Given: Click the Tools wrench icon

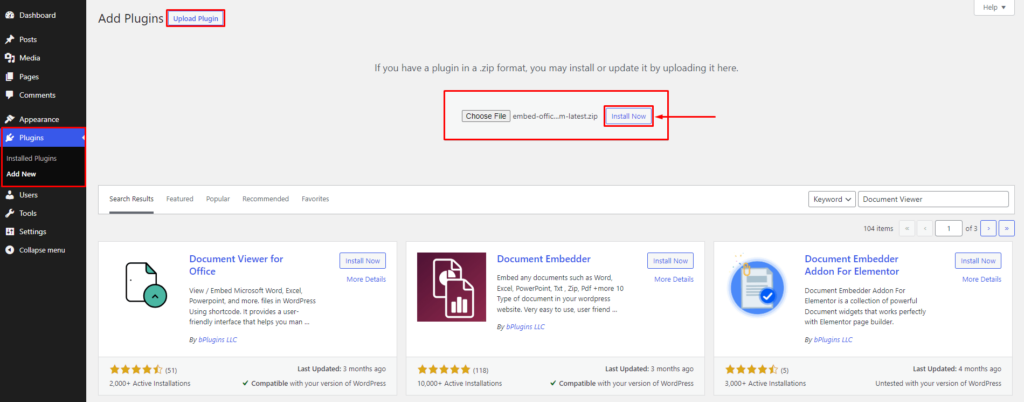Looking at the screenshot, I should pos(9,213).
